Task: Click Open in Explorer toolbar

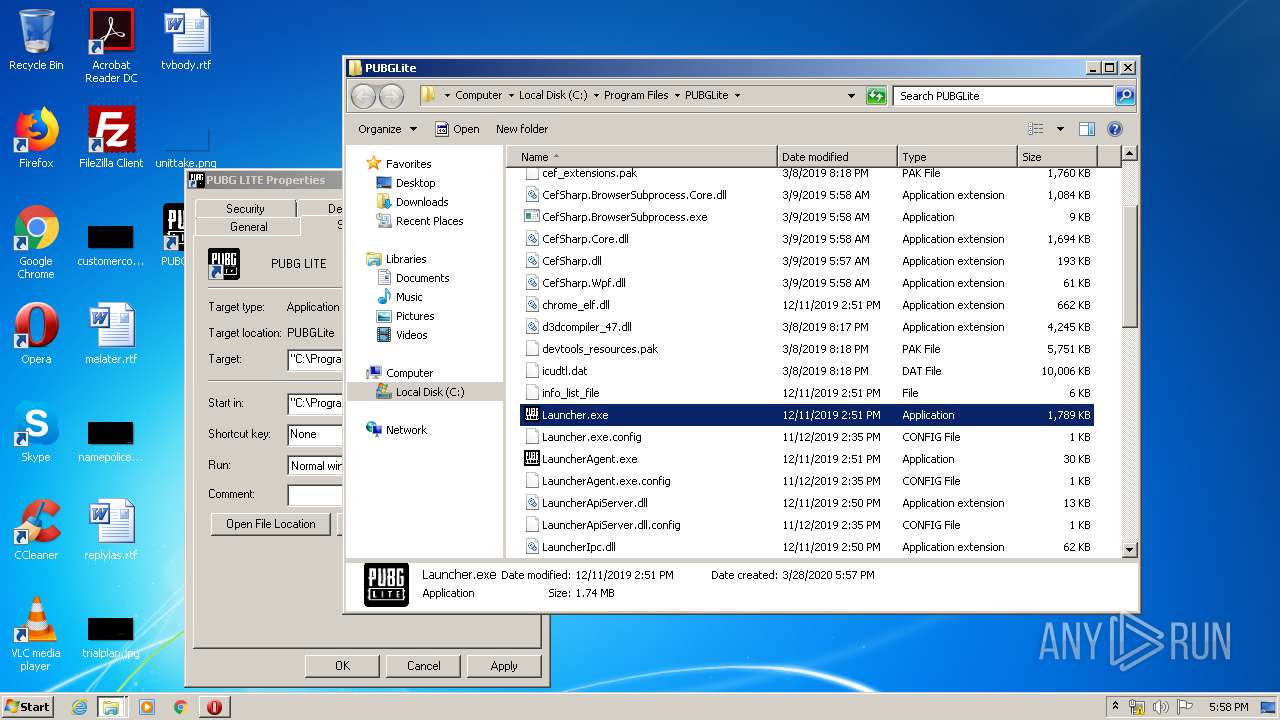Action: (457, 129)
